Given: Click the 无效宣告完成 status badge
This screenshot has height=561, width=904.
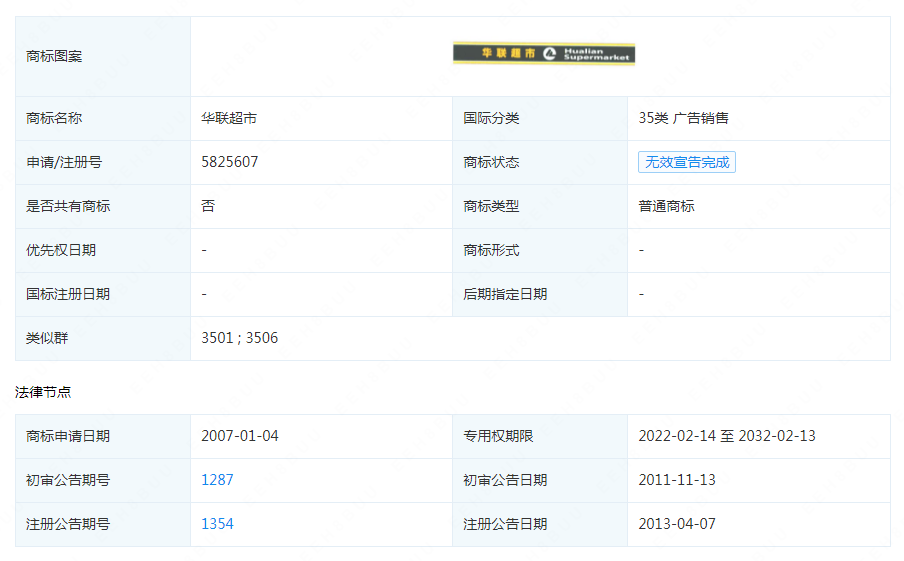Looking at the screenshot, I should click(x=686, y=162).
